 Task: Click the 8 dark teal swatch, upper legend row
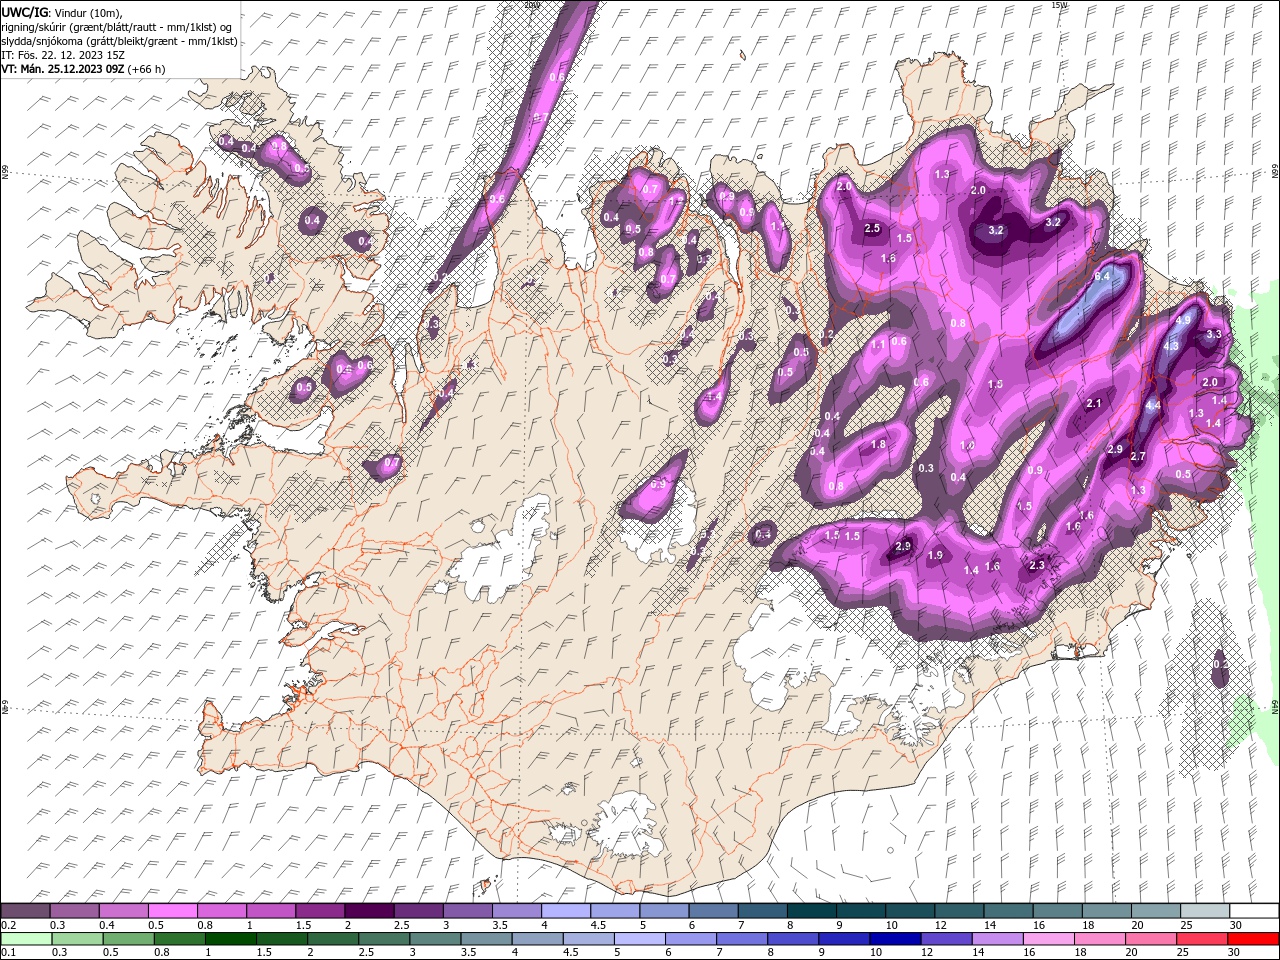point(812,911)
